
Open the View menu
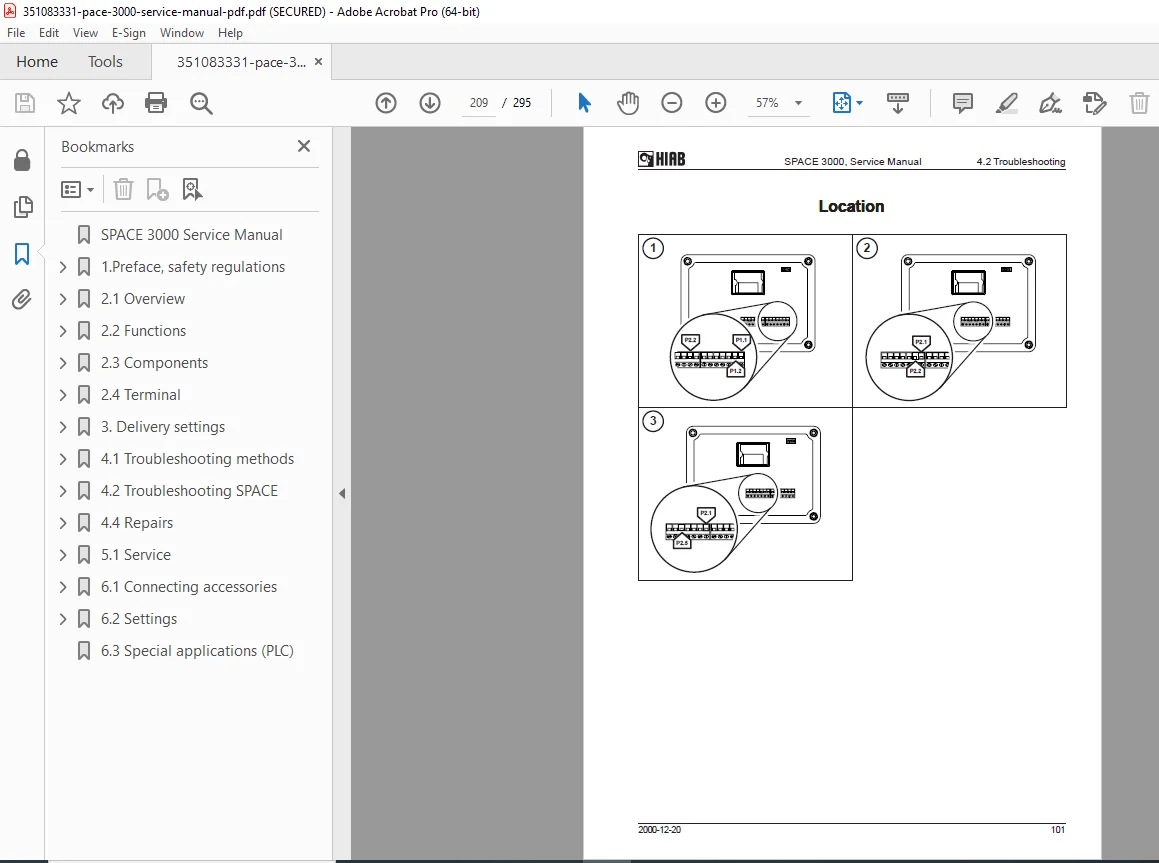point(85,33)
